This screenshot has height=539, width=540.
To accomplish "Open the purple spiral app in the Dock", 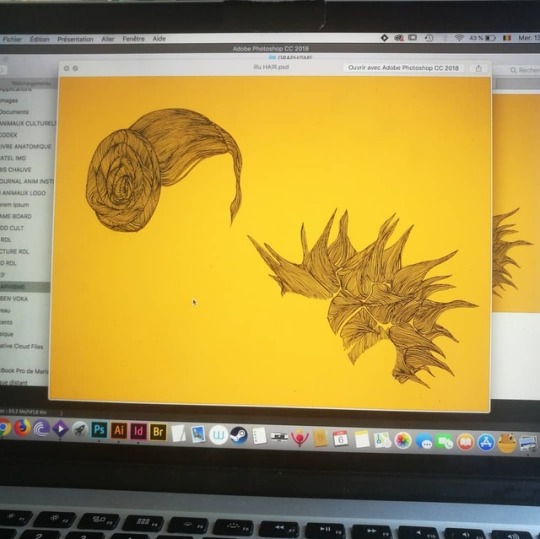I will [x=41, y=428].
